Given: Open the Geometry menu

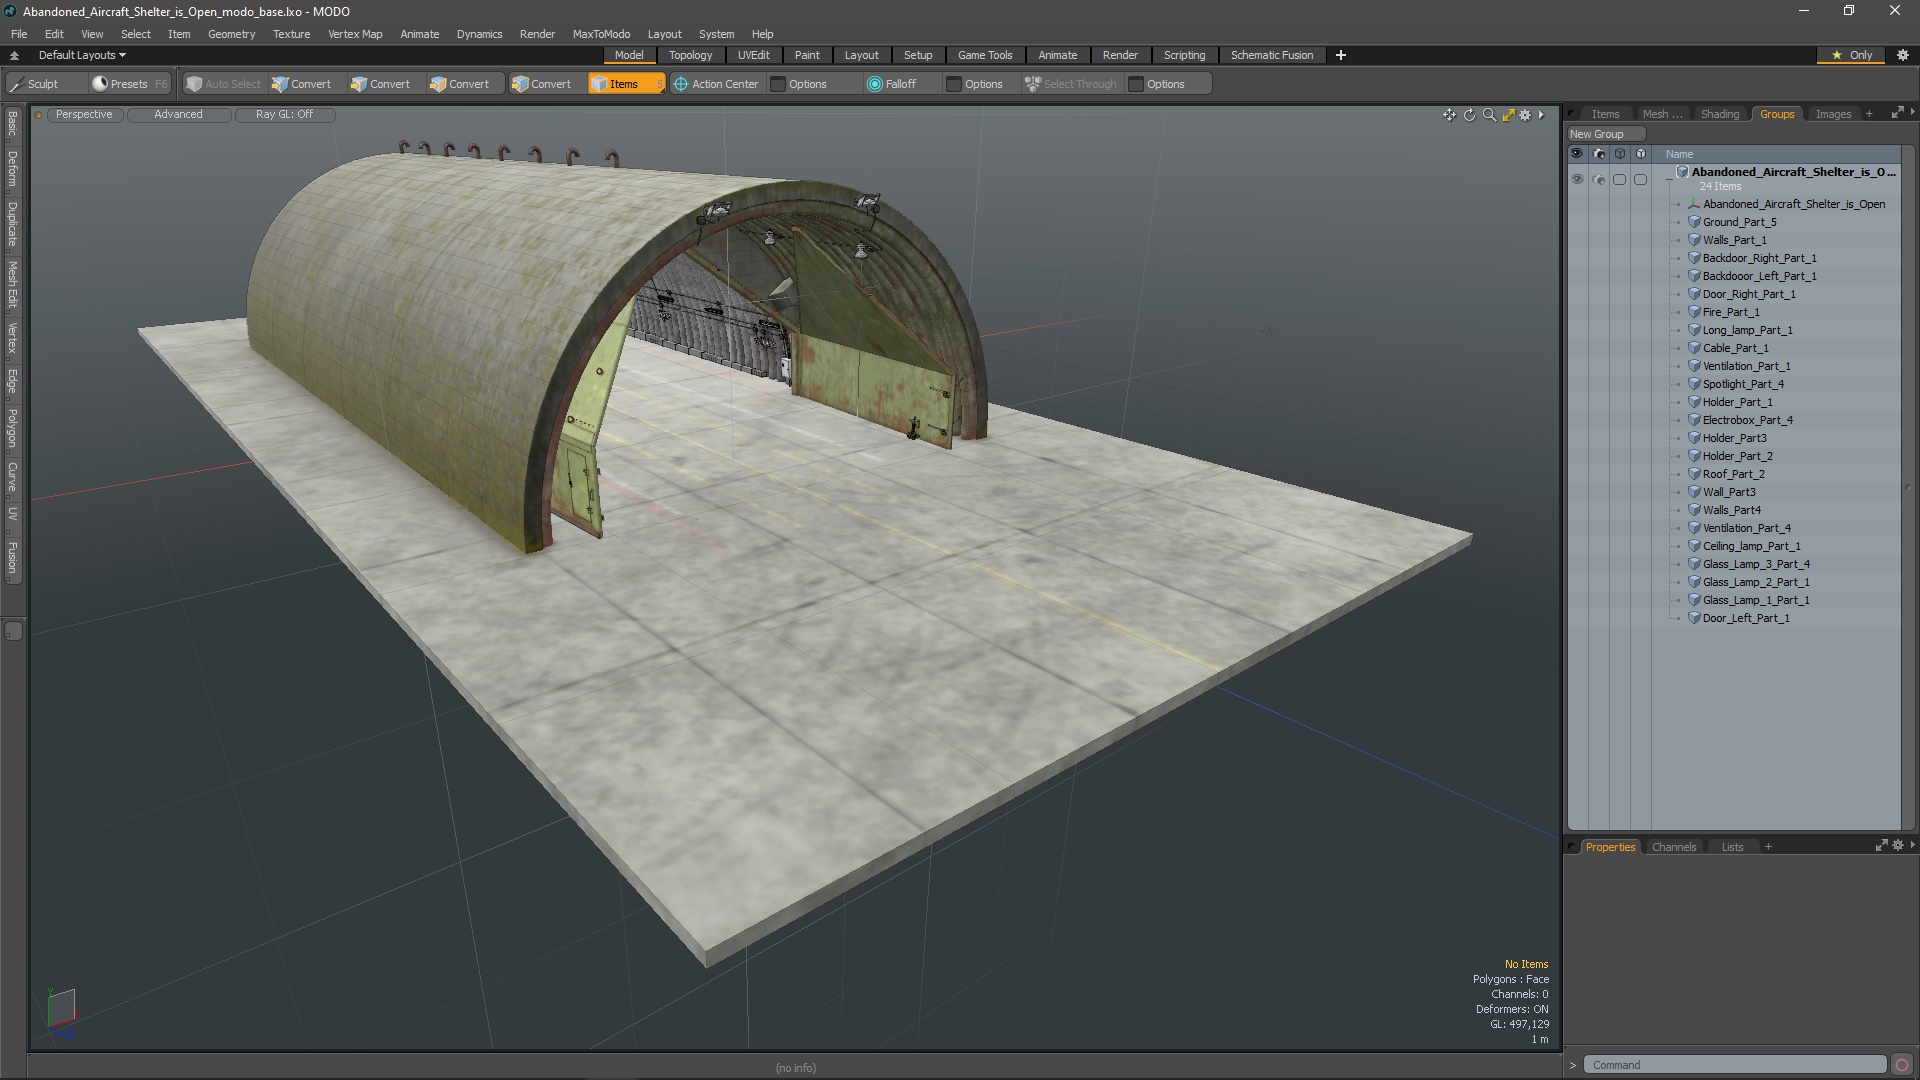Looking at the screenshot, I should click(x=231, y=34).
